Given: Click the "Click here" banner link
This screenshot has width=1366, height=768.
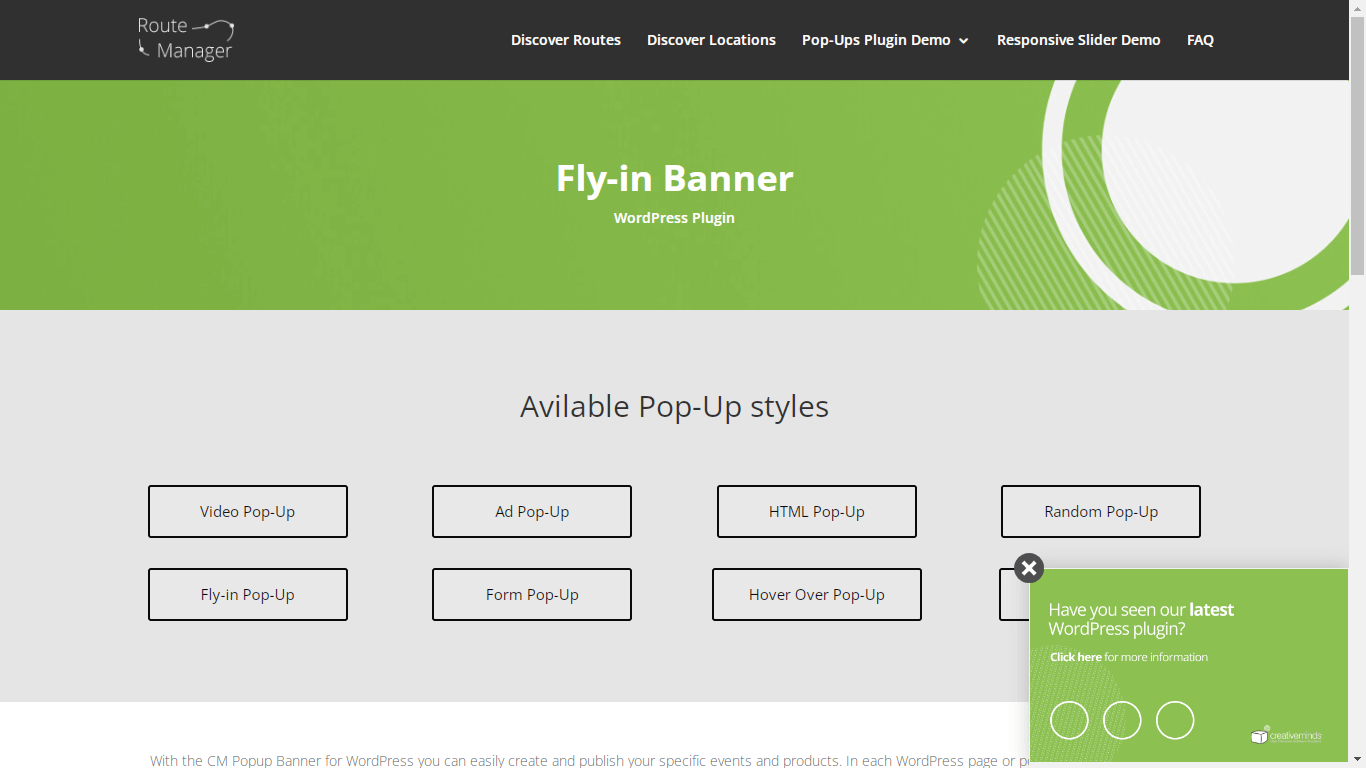Looking at the screenshot, I should tap(1076, 657).
